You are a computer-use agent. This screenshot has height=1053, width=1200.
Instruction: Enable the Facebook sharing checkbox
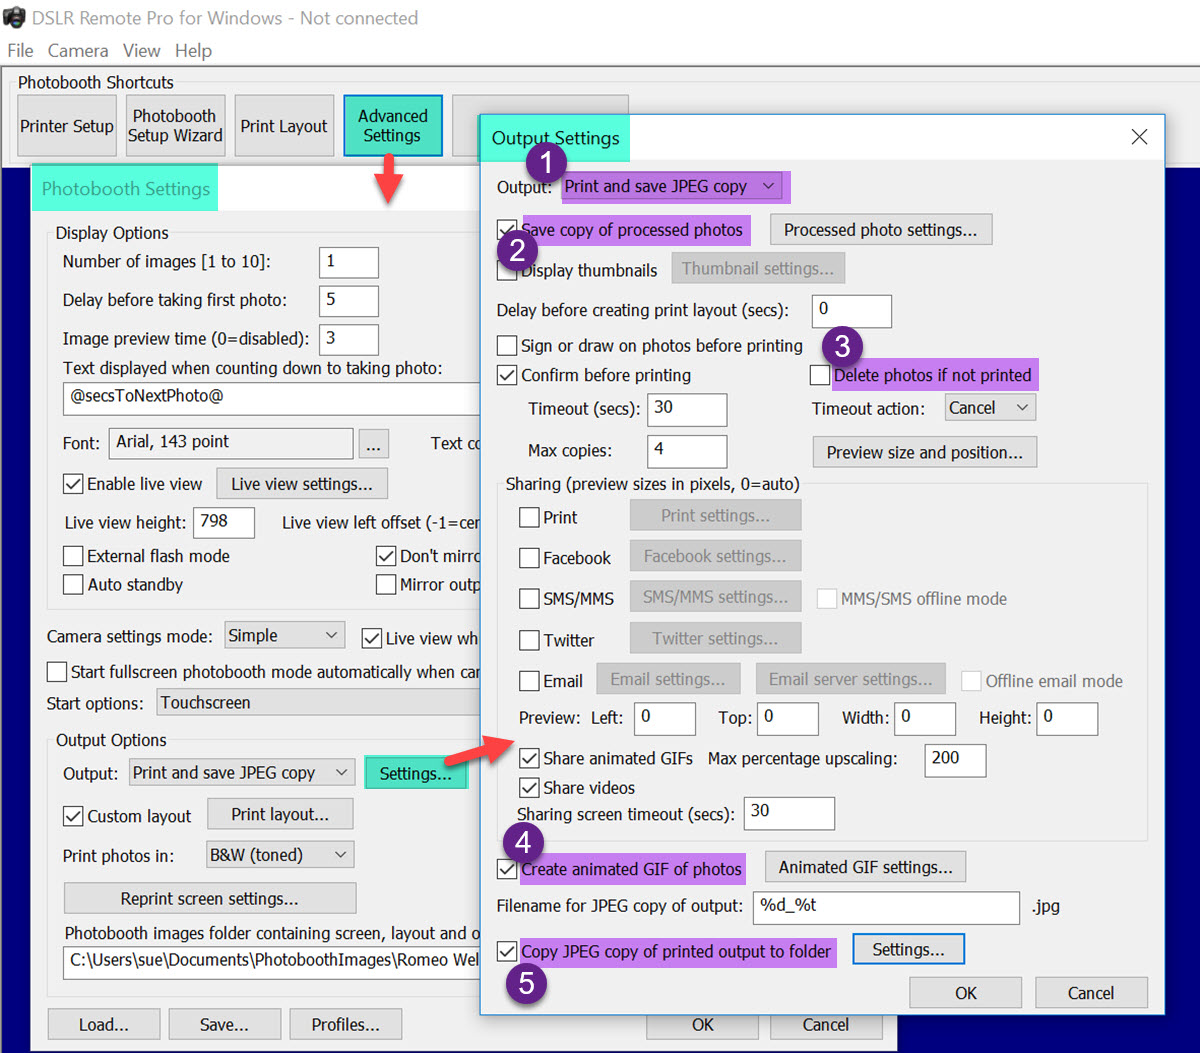point(530,558)
